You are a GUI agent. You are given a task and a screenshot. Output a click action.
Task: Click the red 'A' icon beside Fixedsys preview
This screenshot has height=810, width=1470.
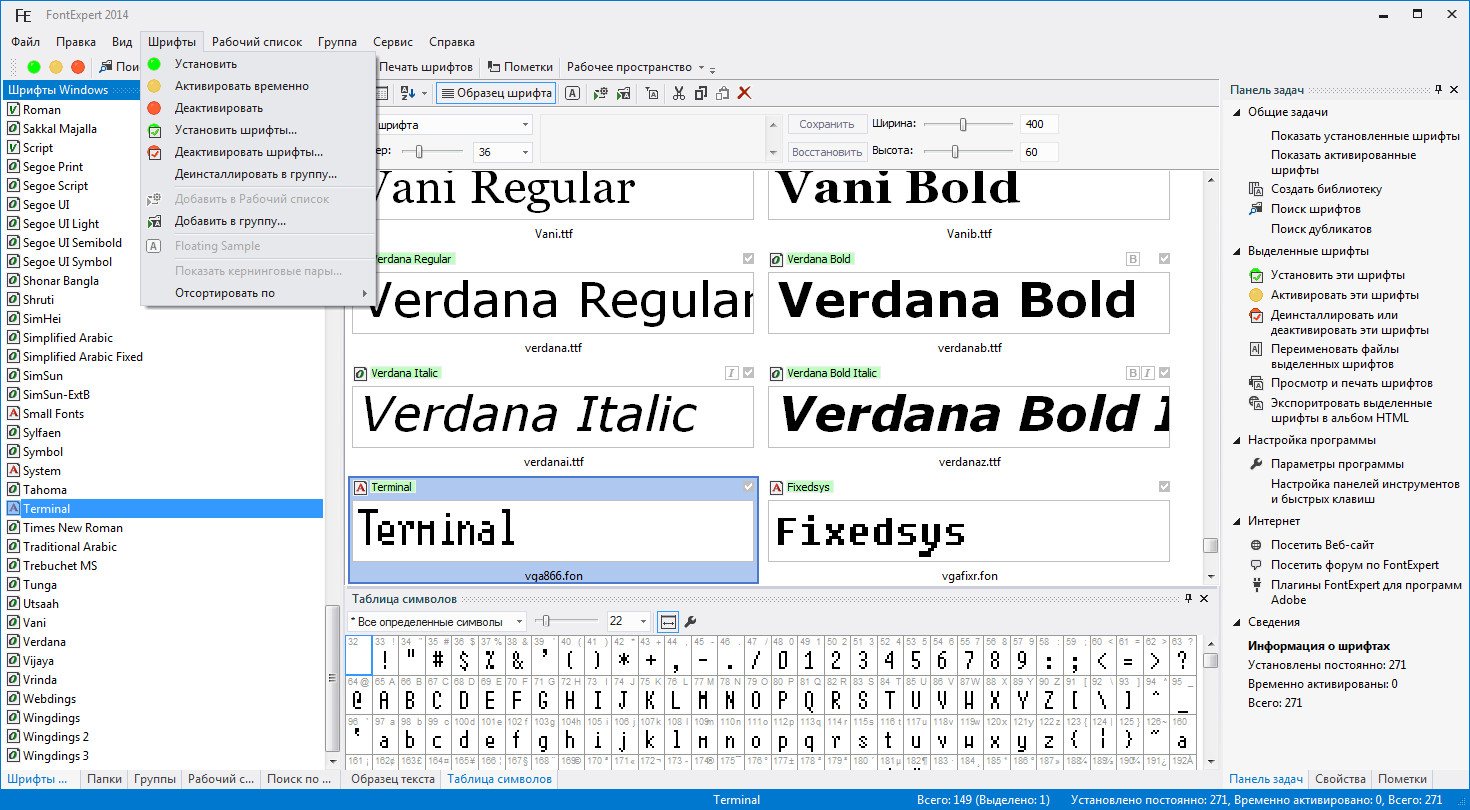(776, 487)
